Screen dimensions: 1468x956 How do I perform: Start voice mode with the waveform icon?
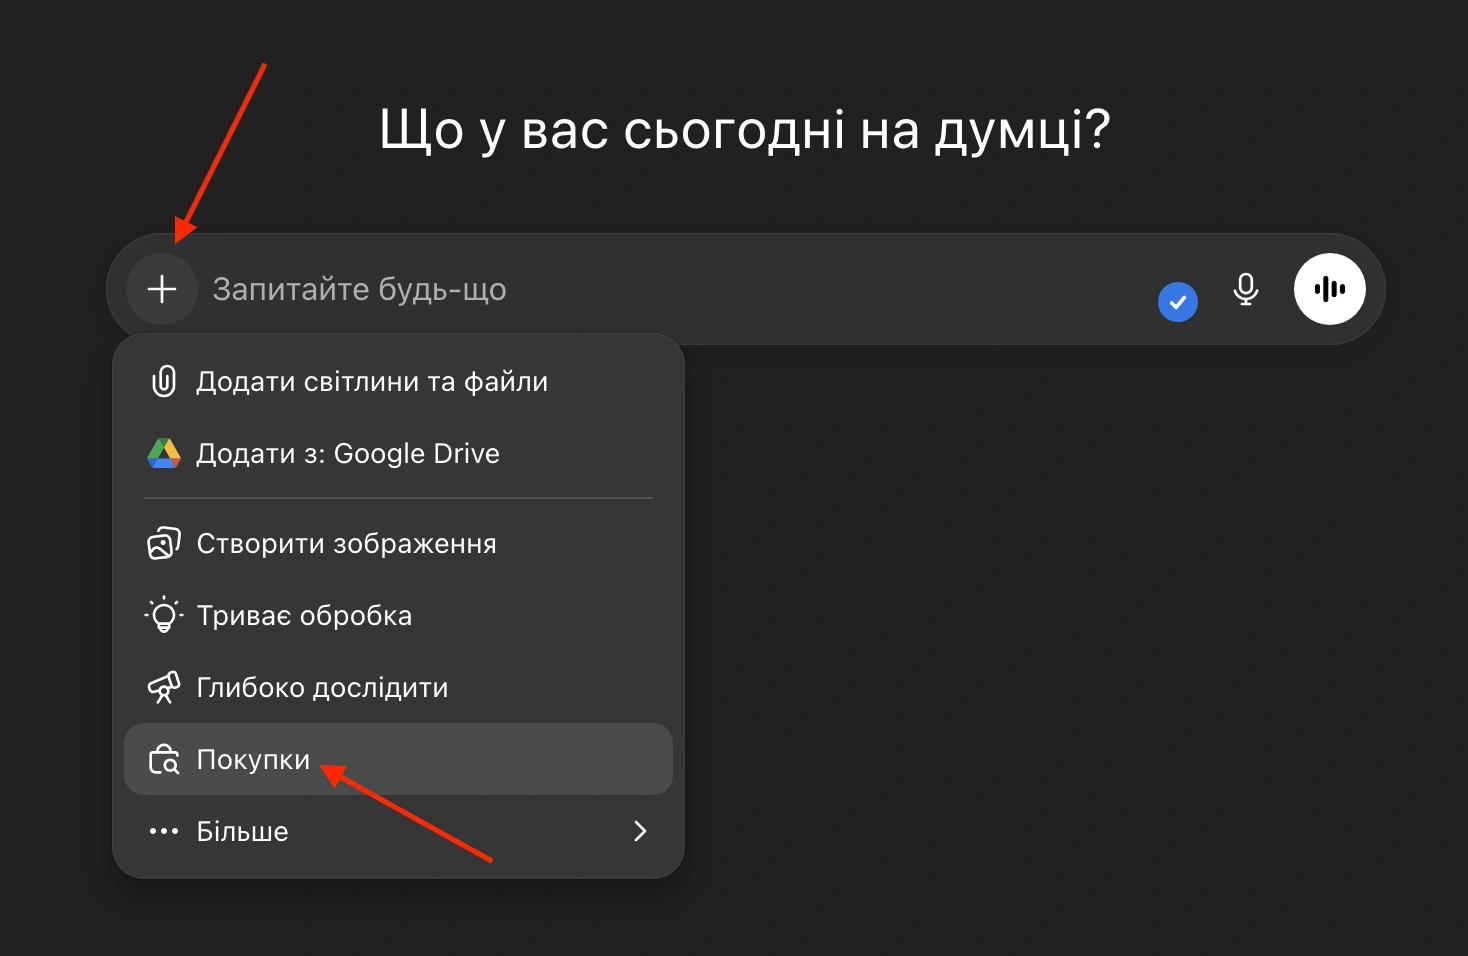tap(1329, 289)
